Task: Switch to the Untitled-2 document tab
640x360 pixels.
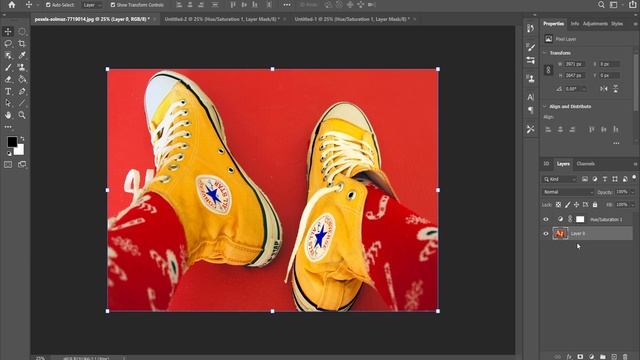Action: [222, 19]
